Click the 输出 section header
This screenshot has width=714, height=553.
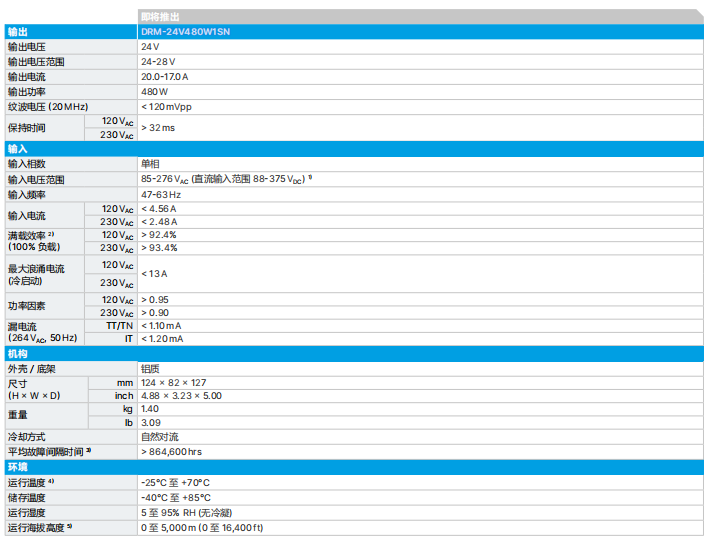(18, 32)
